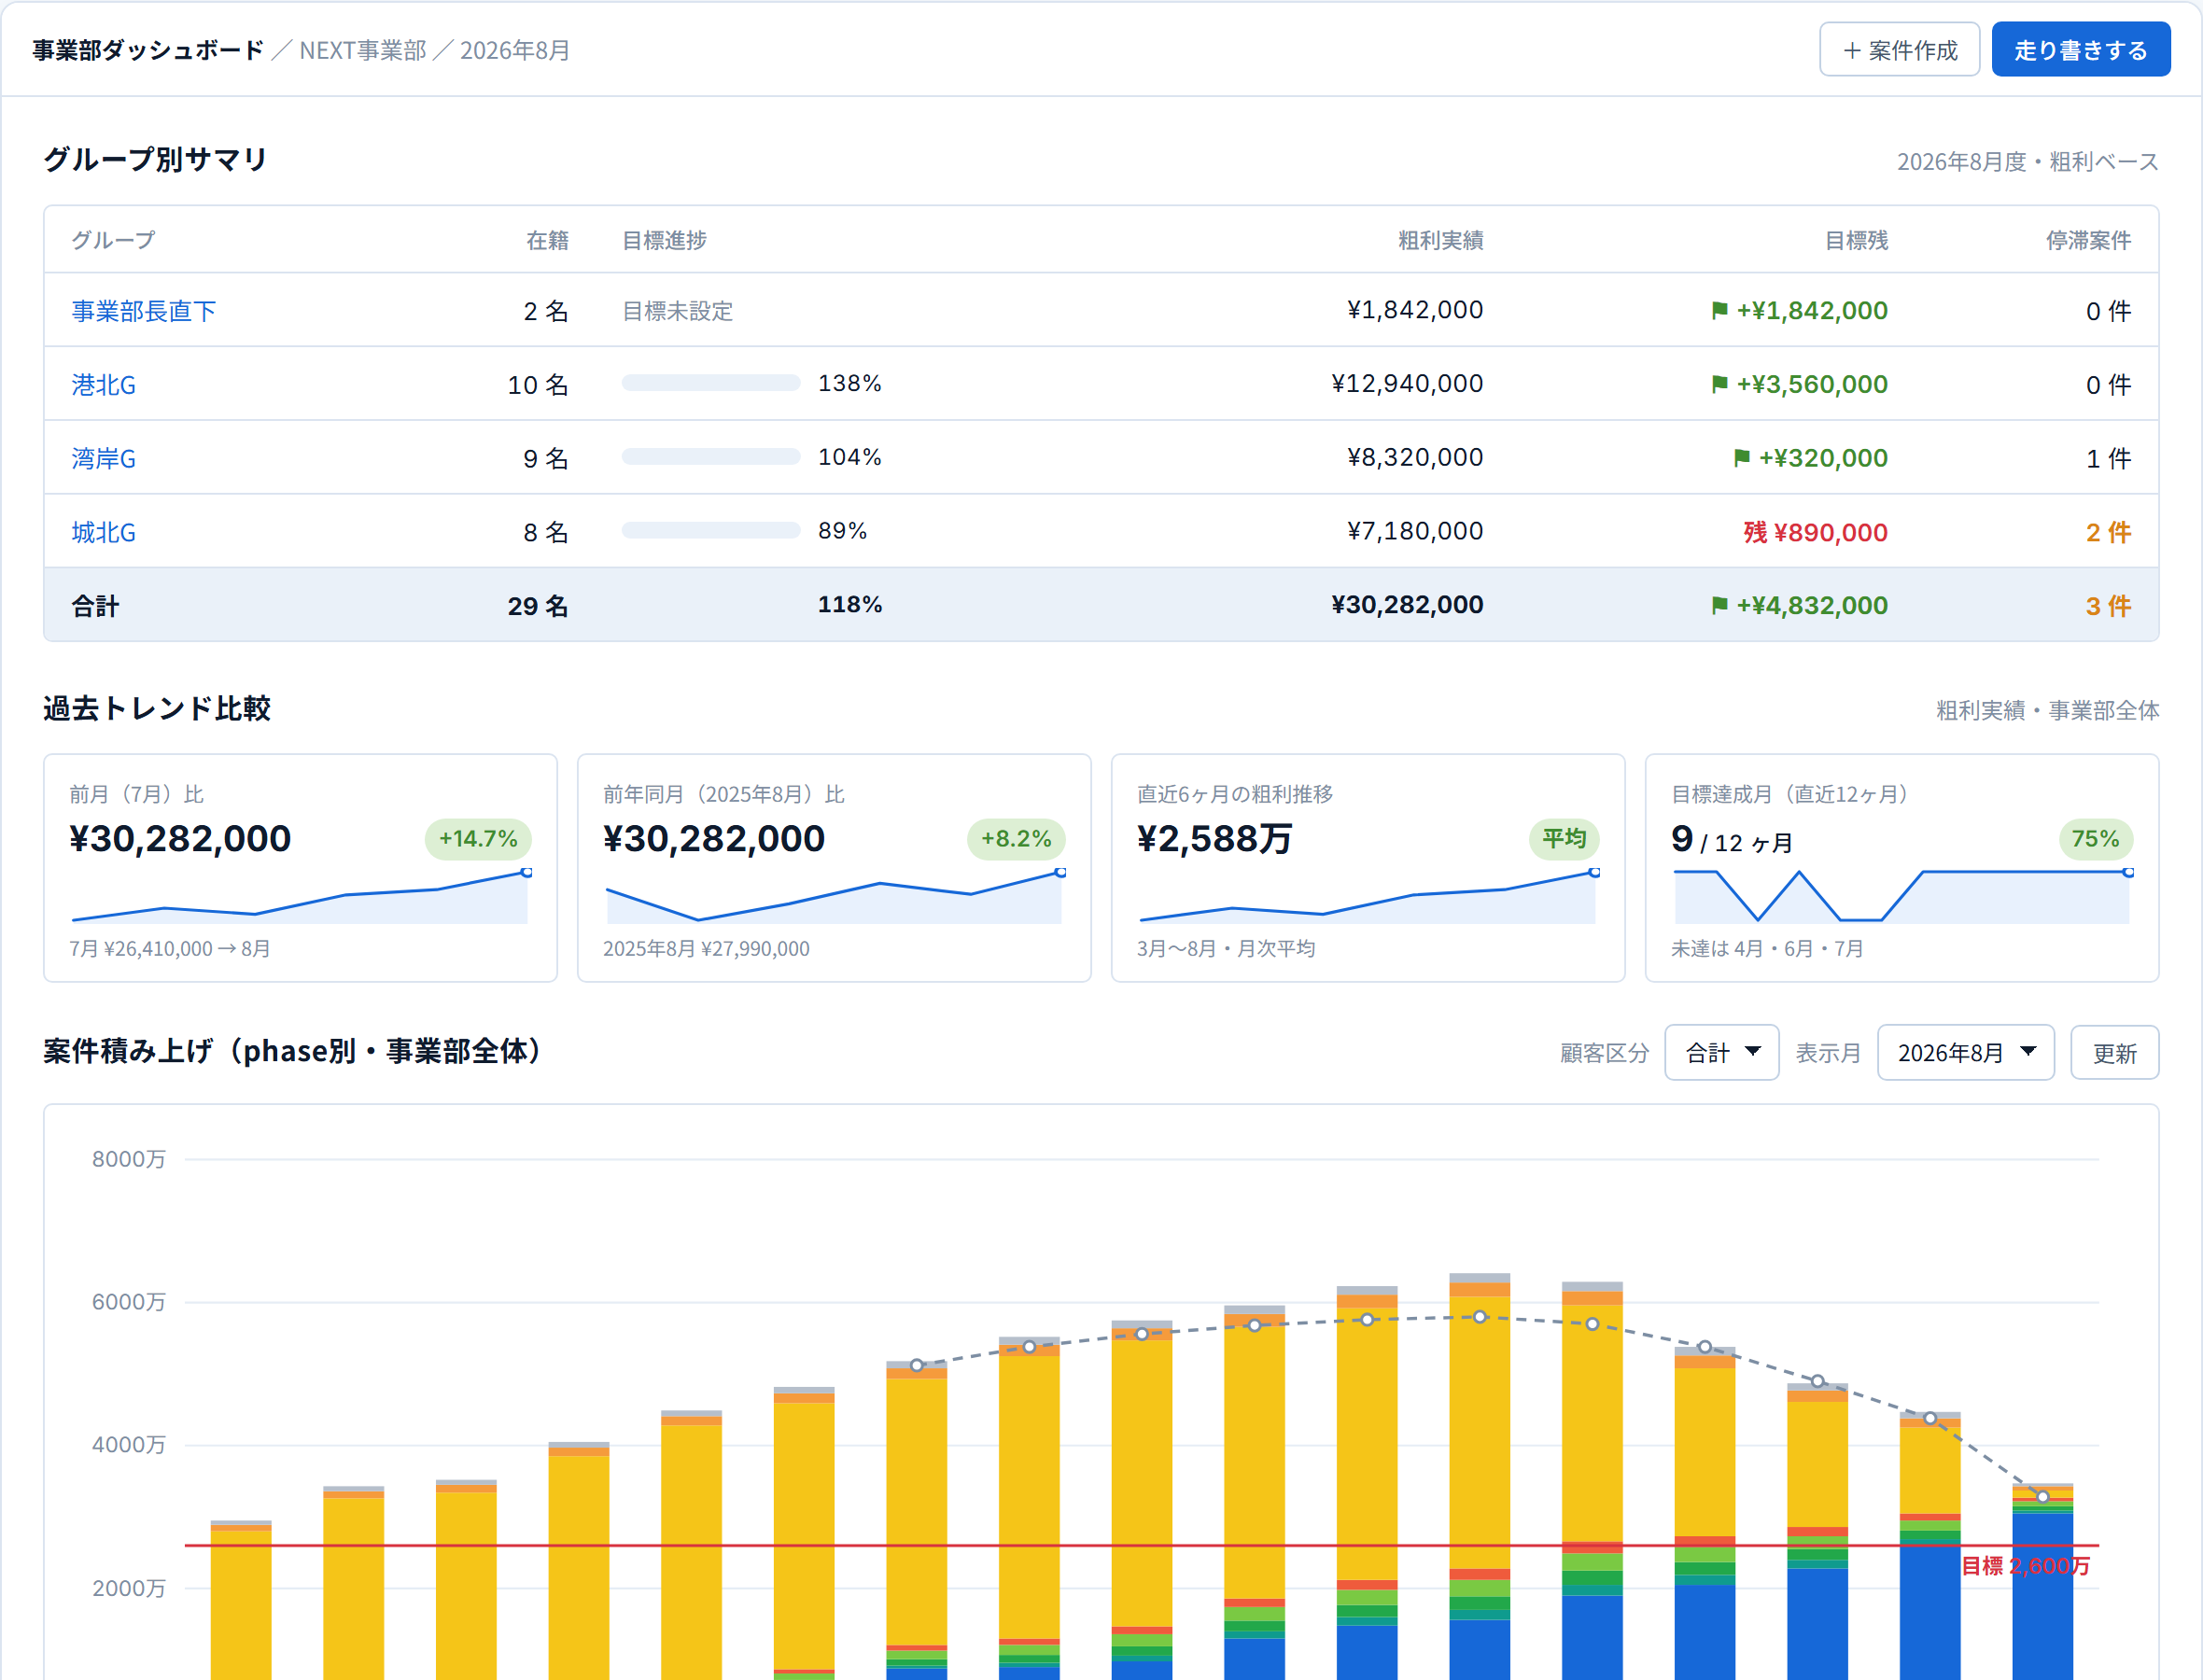Click the +14.7% badge on 前月比 card
This screenshot has width=2203, height=1680.
[478, 838]
